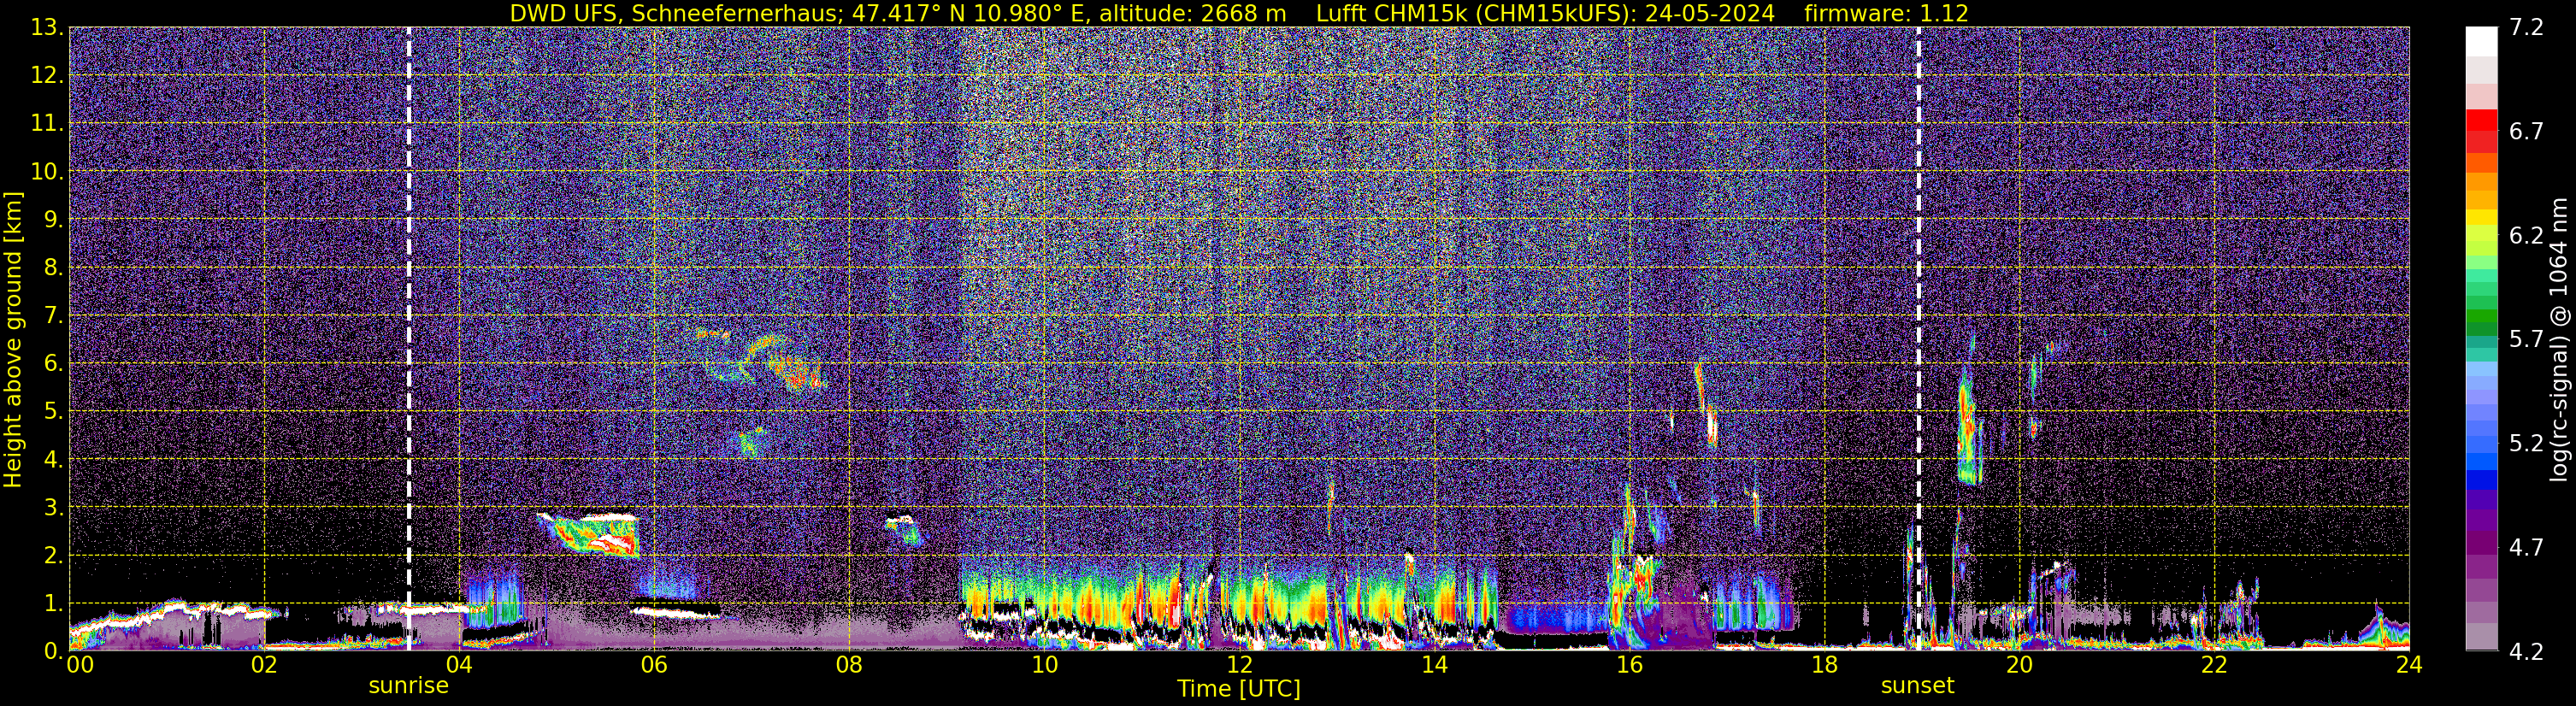Click the '04' tick label on the time axis
The image size is (2576, 706).
pyautogui.click(x=458, y=665)
